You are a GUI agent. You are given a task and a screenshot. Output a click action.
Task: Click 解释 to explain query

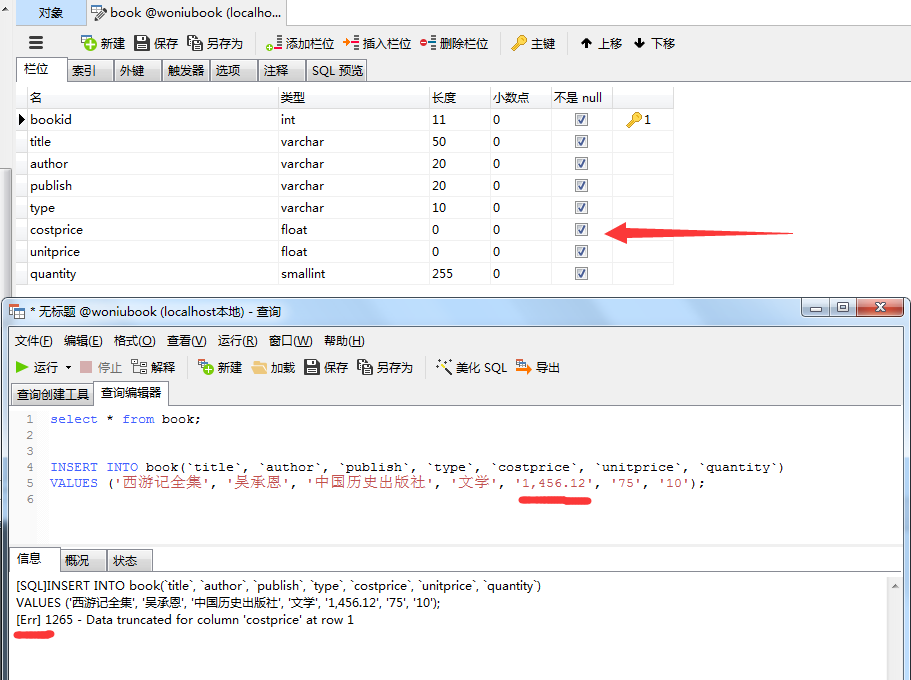click(x=153, y=367)
